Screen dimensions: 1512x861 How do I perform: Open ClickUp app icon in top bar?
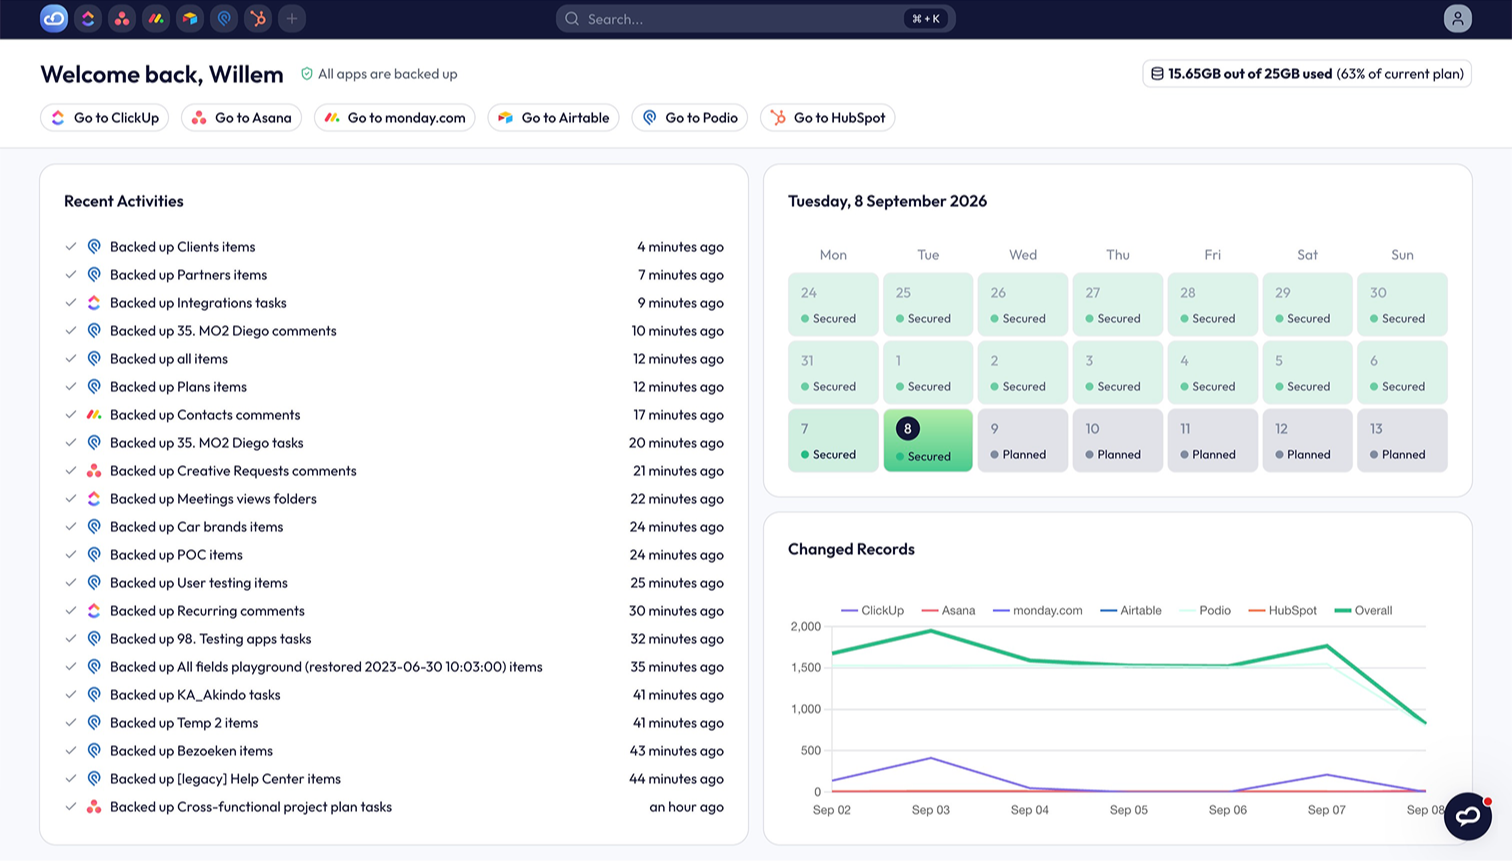pyautogui.click(x=88, y=18)
